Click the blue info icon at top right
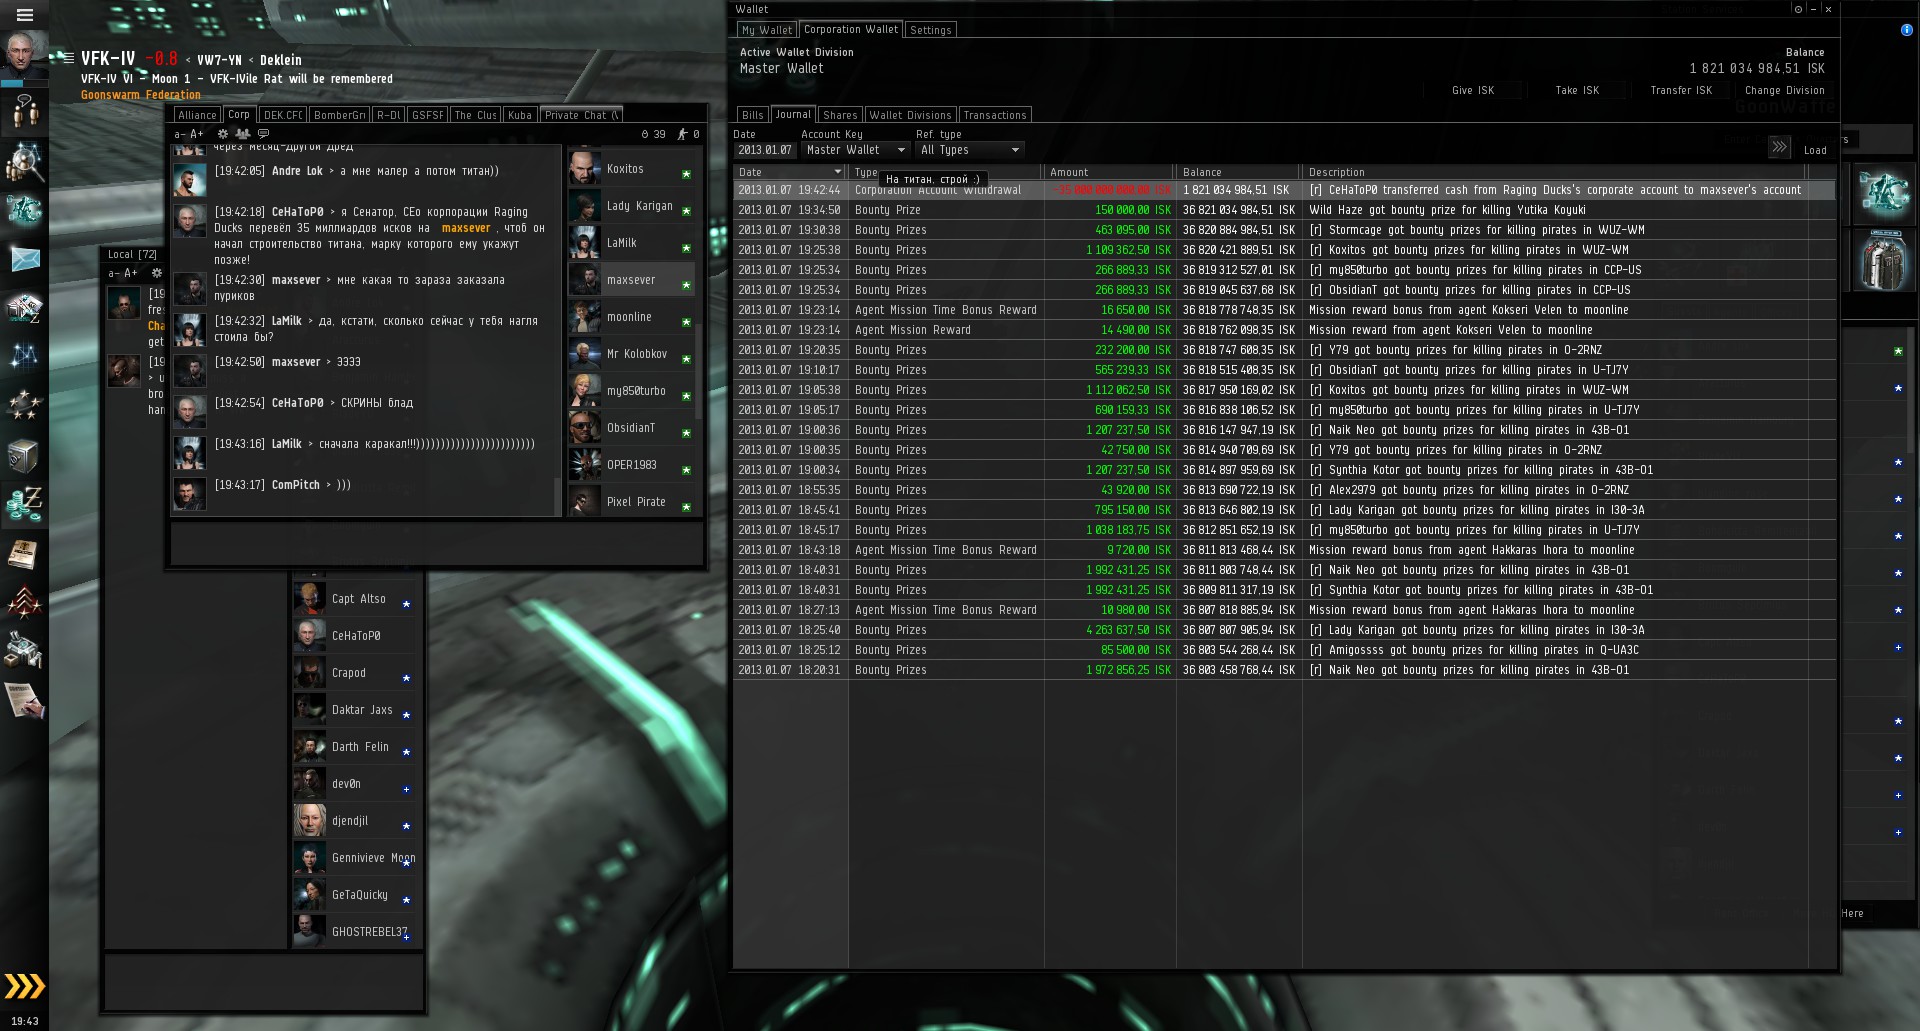Viewport: 1920px width, 1031px height. tap(1906, 30)
